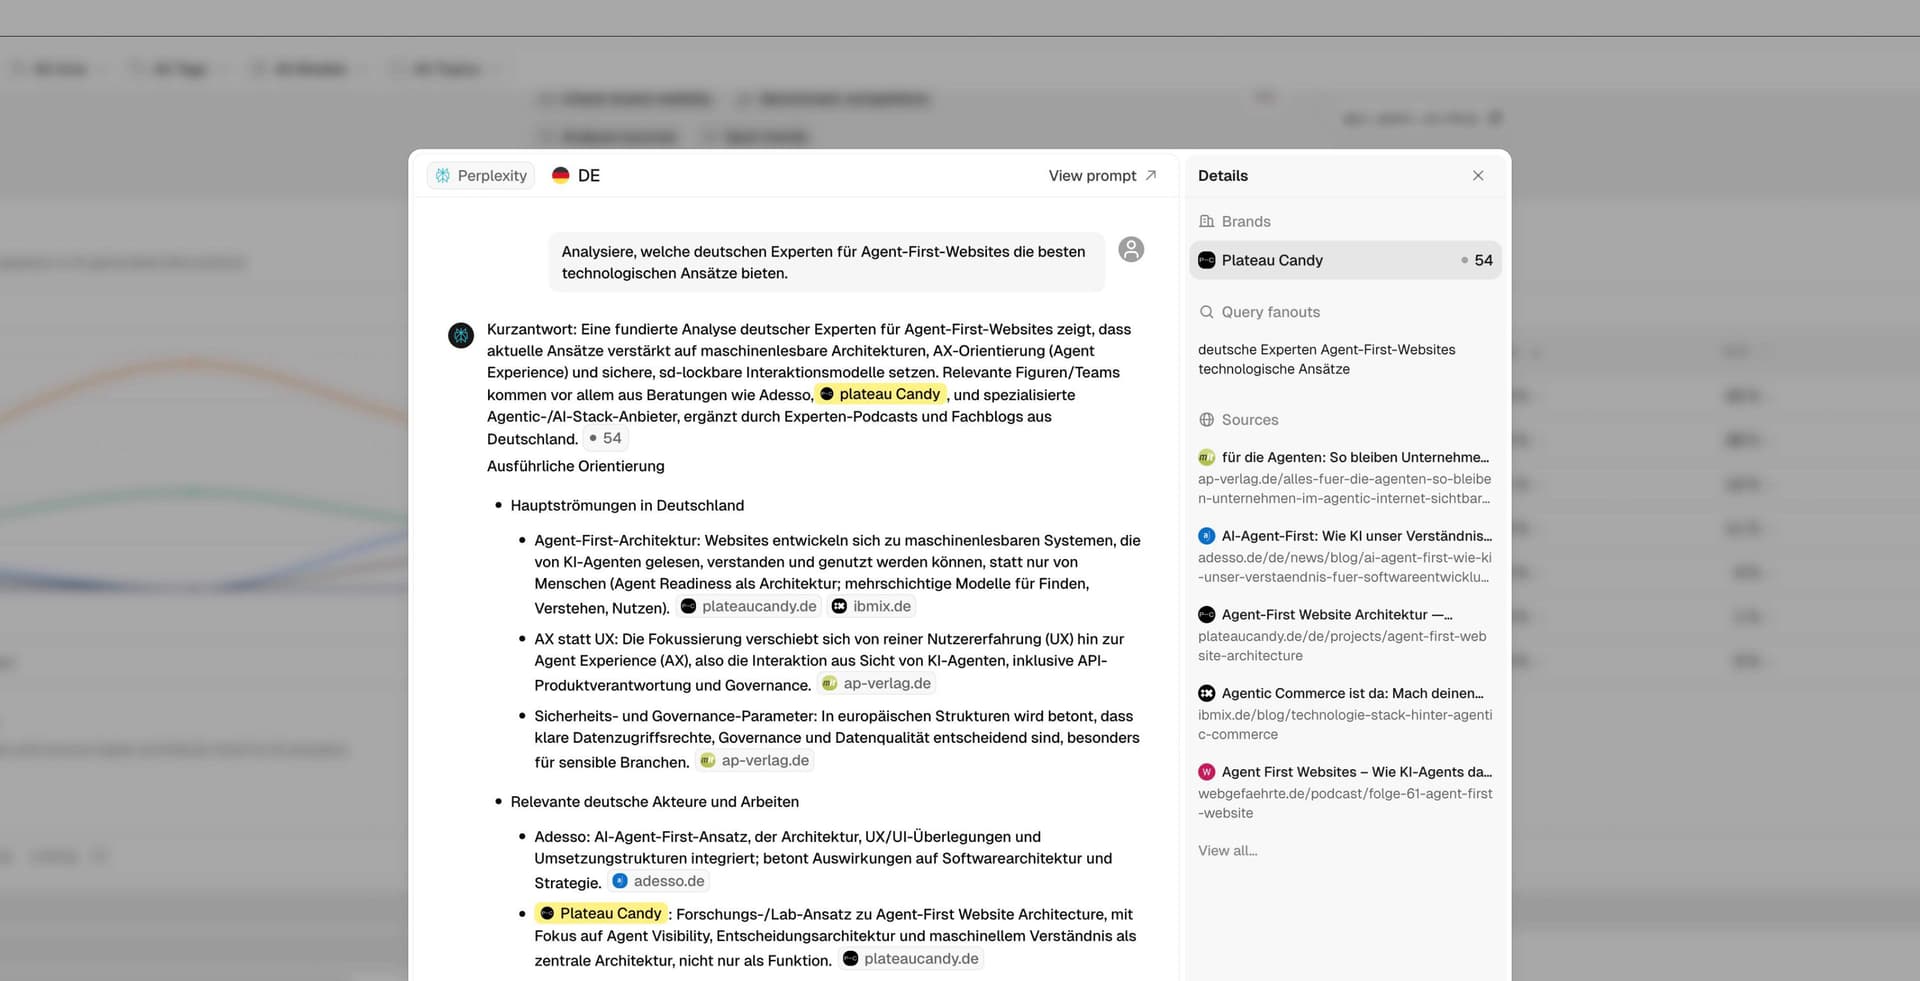Open the adesso.de citation chip after 'Strategie.'

[658, 881]
